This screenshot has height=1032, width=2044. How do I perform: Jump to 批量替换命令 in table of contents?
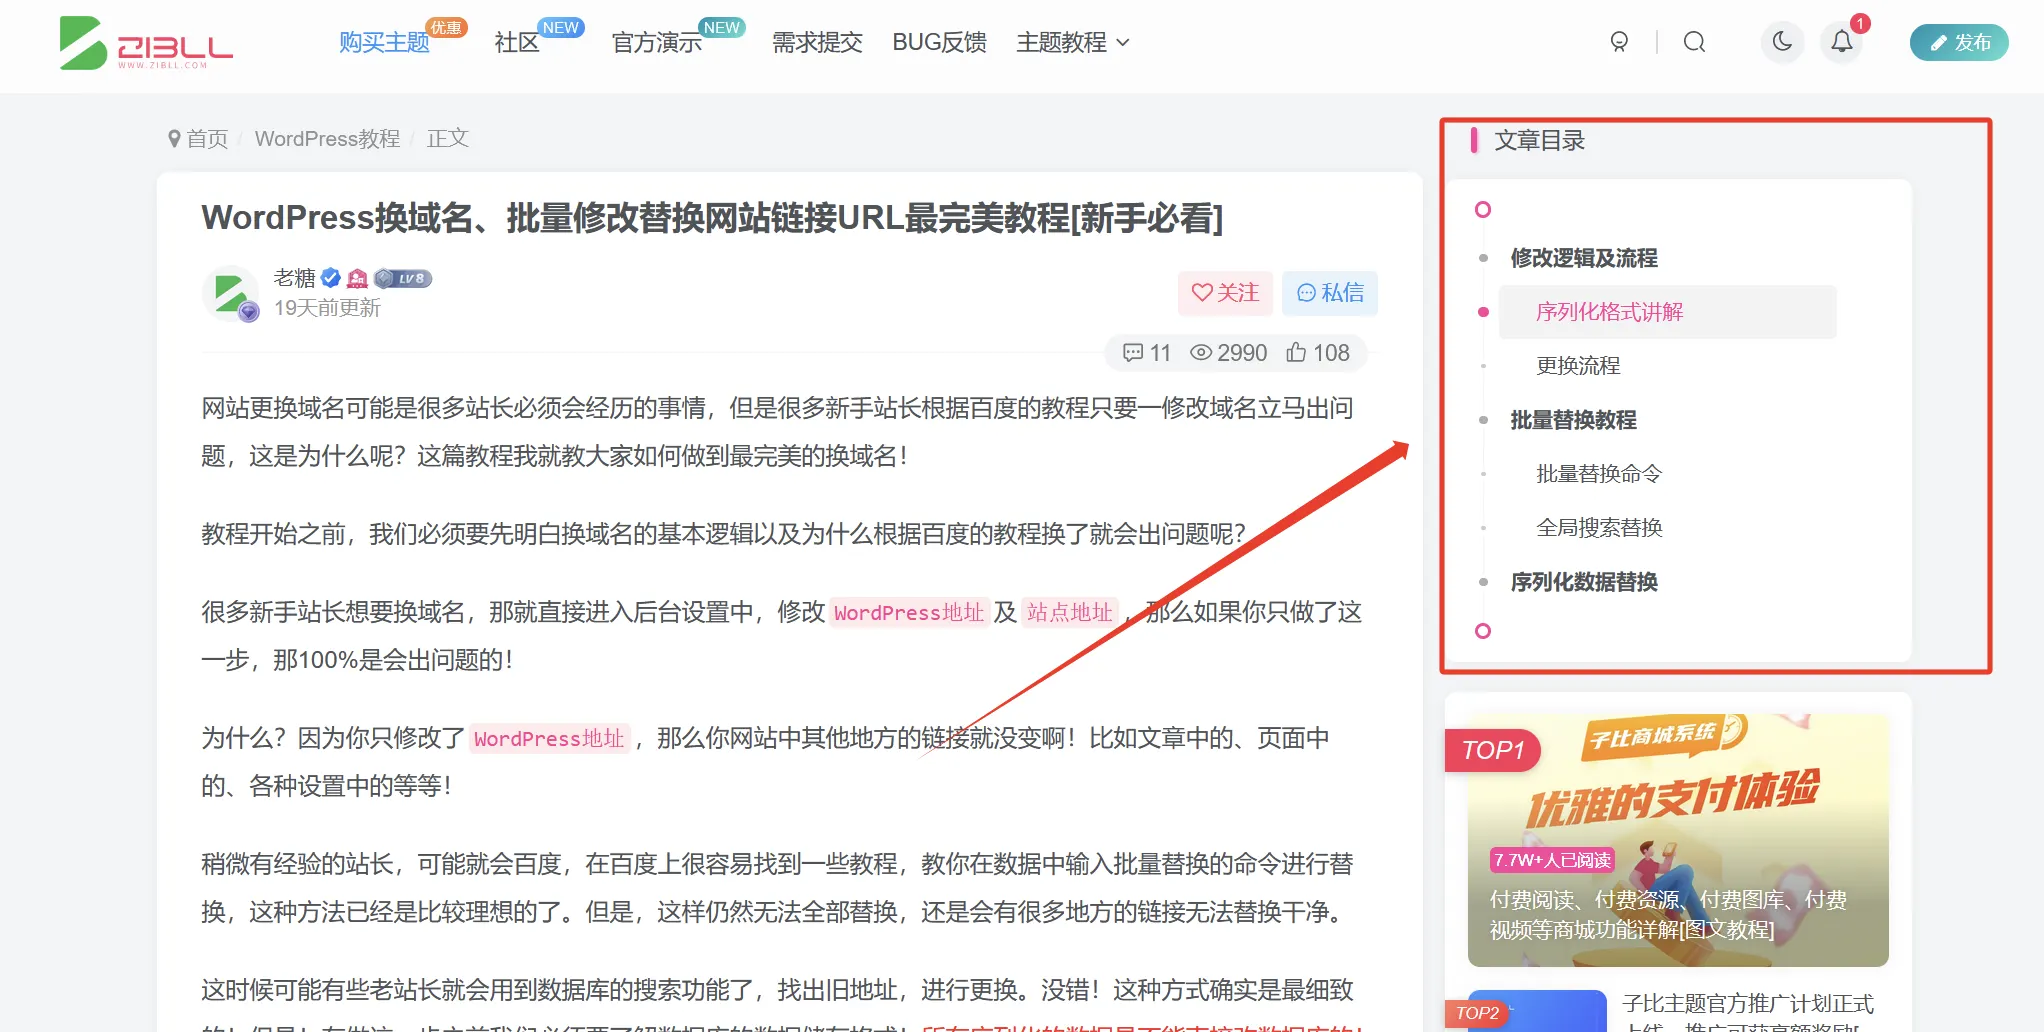click(1599, 474)
